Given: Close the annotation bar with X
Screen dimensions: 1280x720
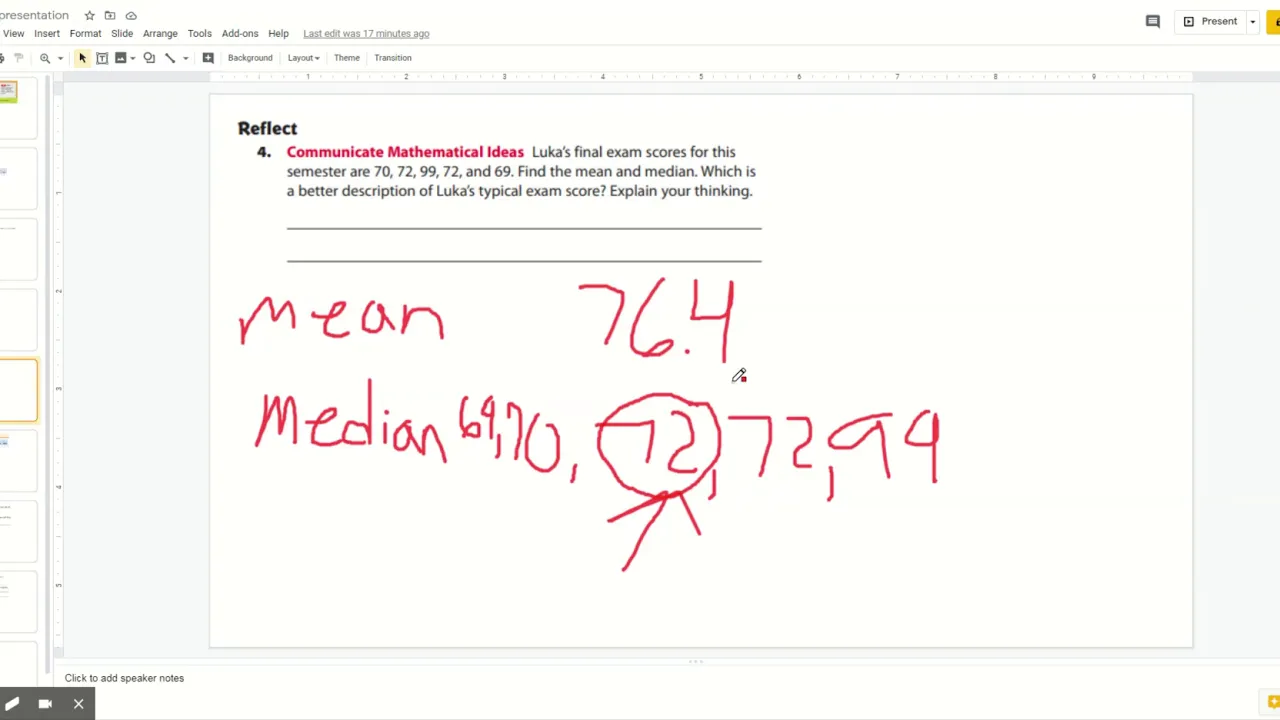Looking at the screenshot, I should click(x=78, y=704).
